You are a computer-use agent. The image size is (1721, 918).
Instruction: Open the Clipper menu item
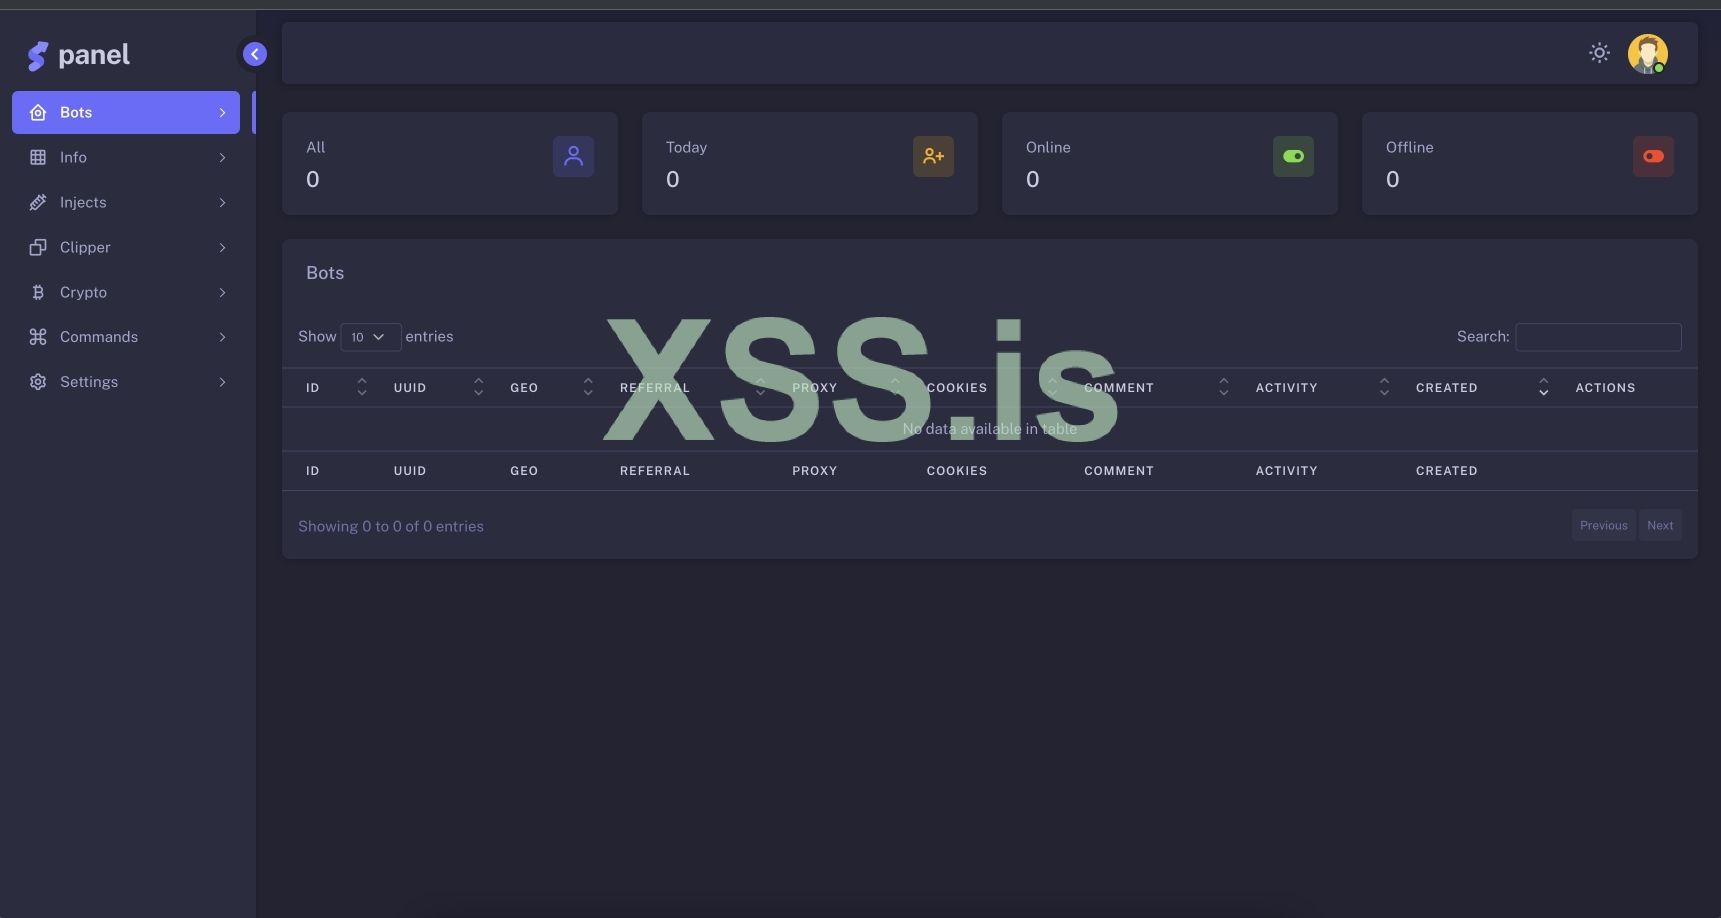pyautogui.click(x=126, y=247)
